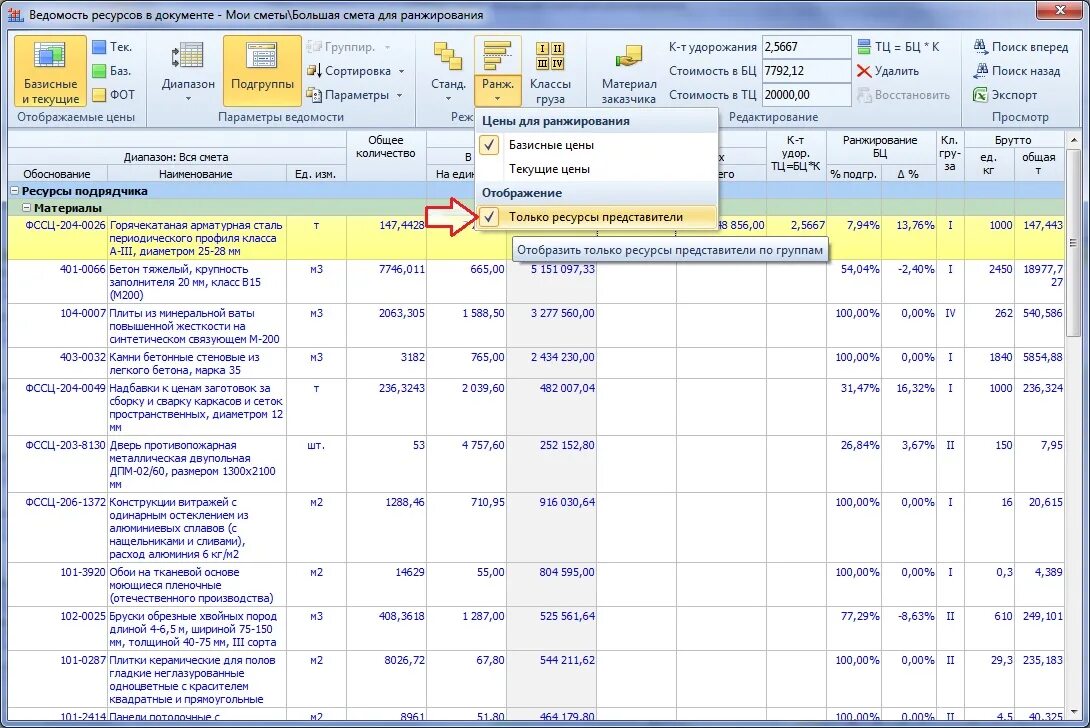Select the ФССЦ-204-0026 row code
The image size is (1090, 728).
65,225
